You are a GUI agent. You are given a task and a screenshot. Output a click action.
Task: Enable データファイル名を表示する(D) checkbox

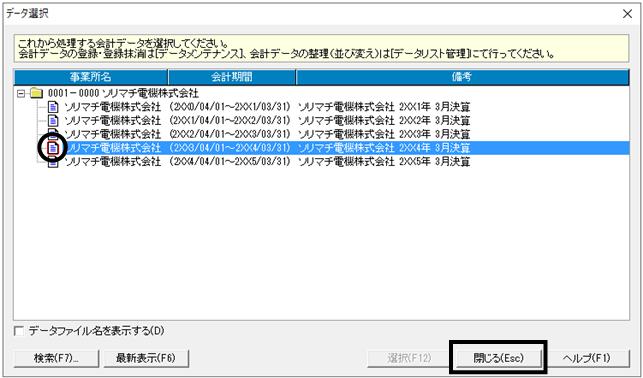[x=18, y=331]
